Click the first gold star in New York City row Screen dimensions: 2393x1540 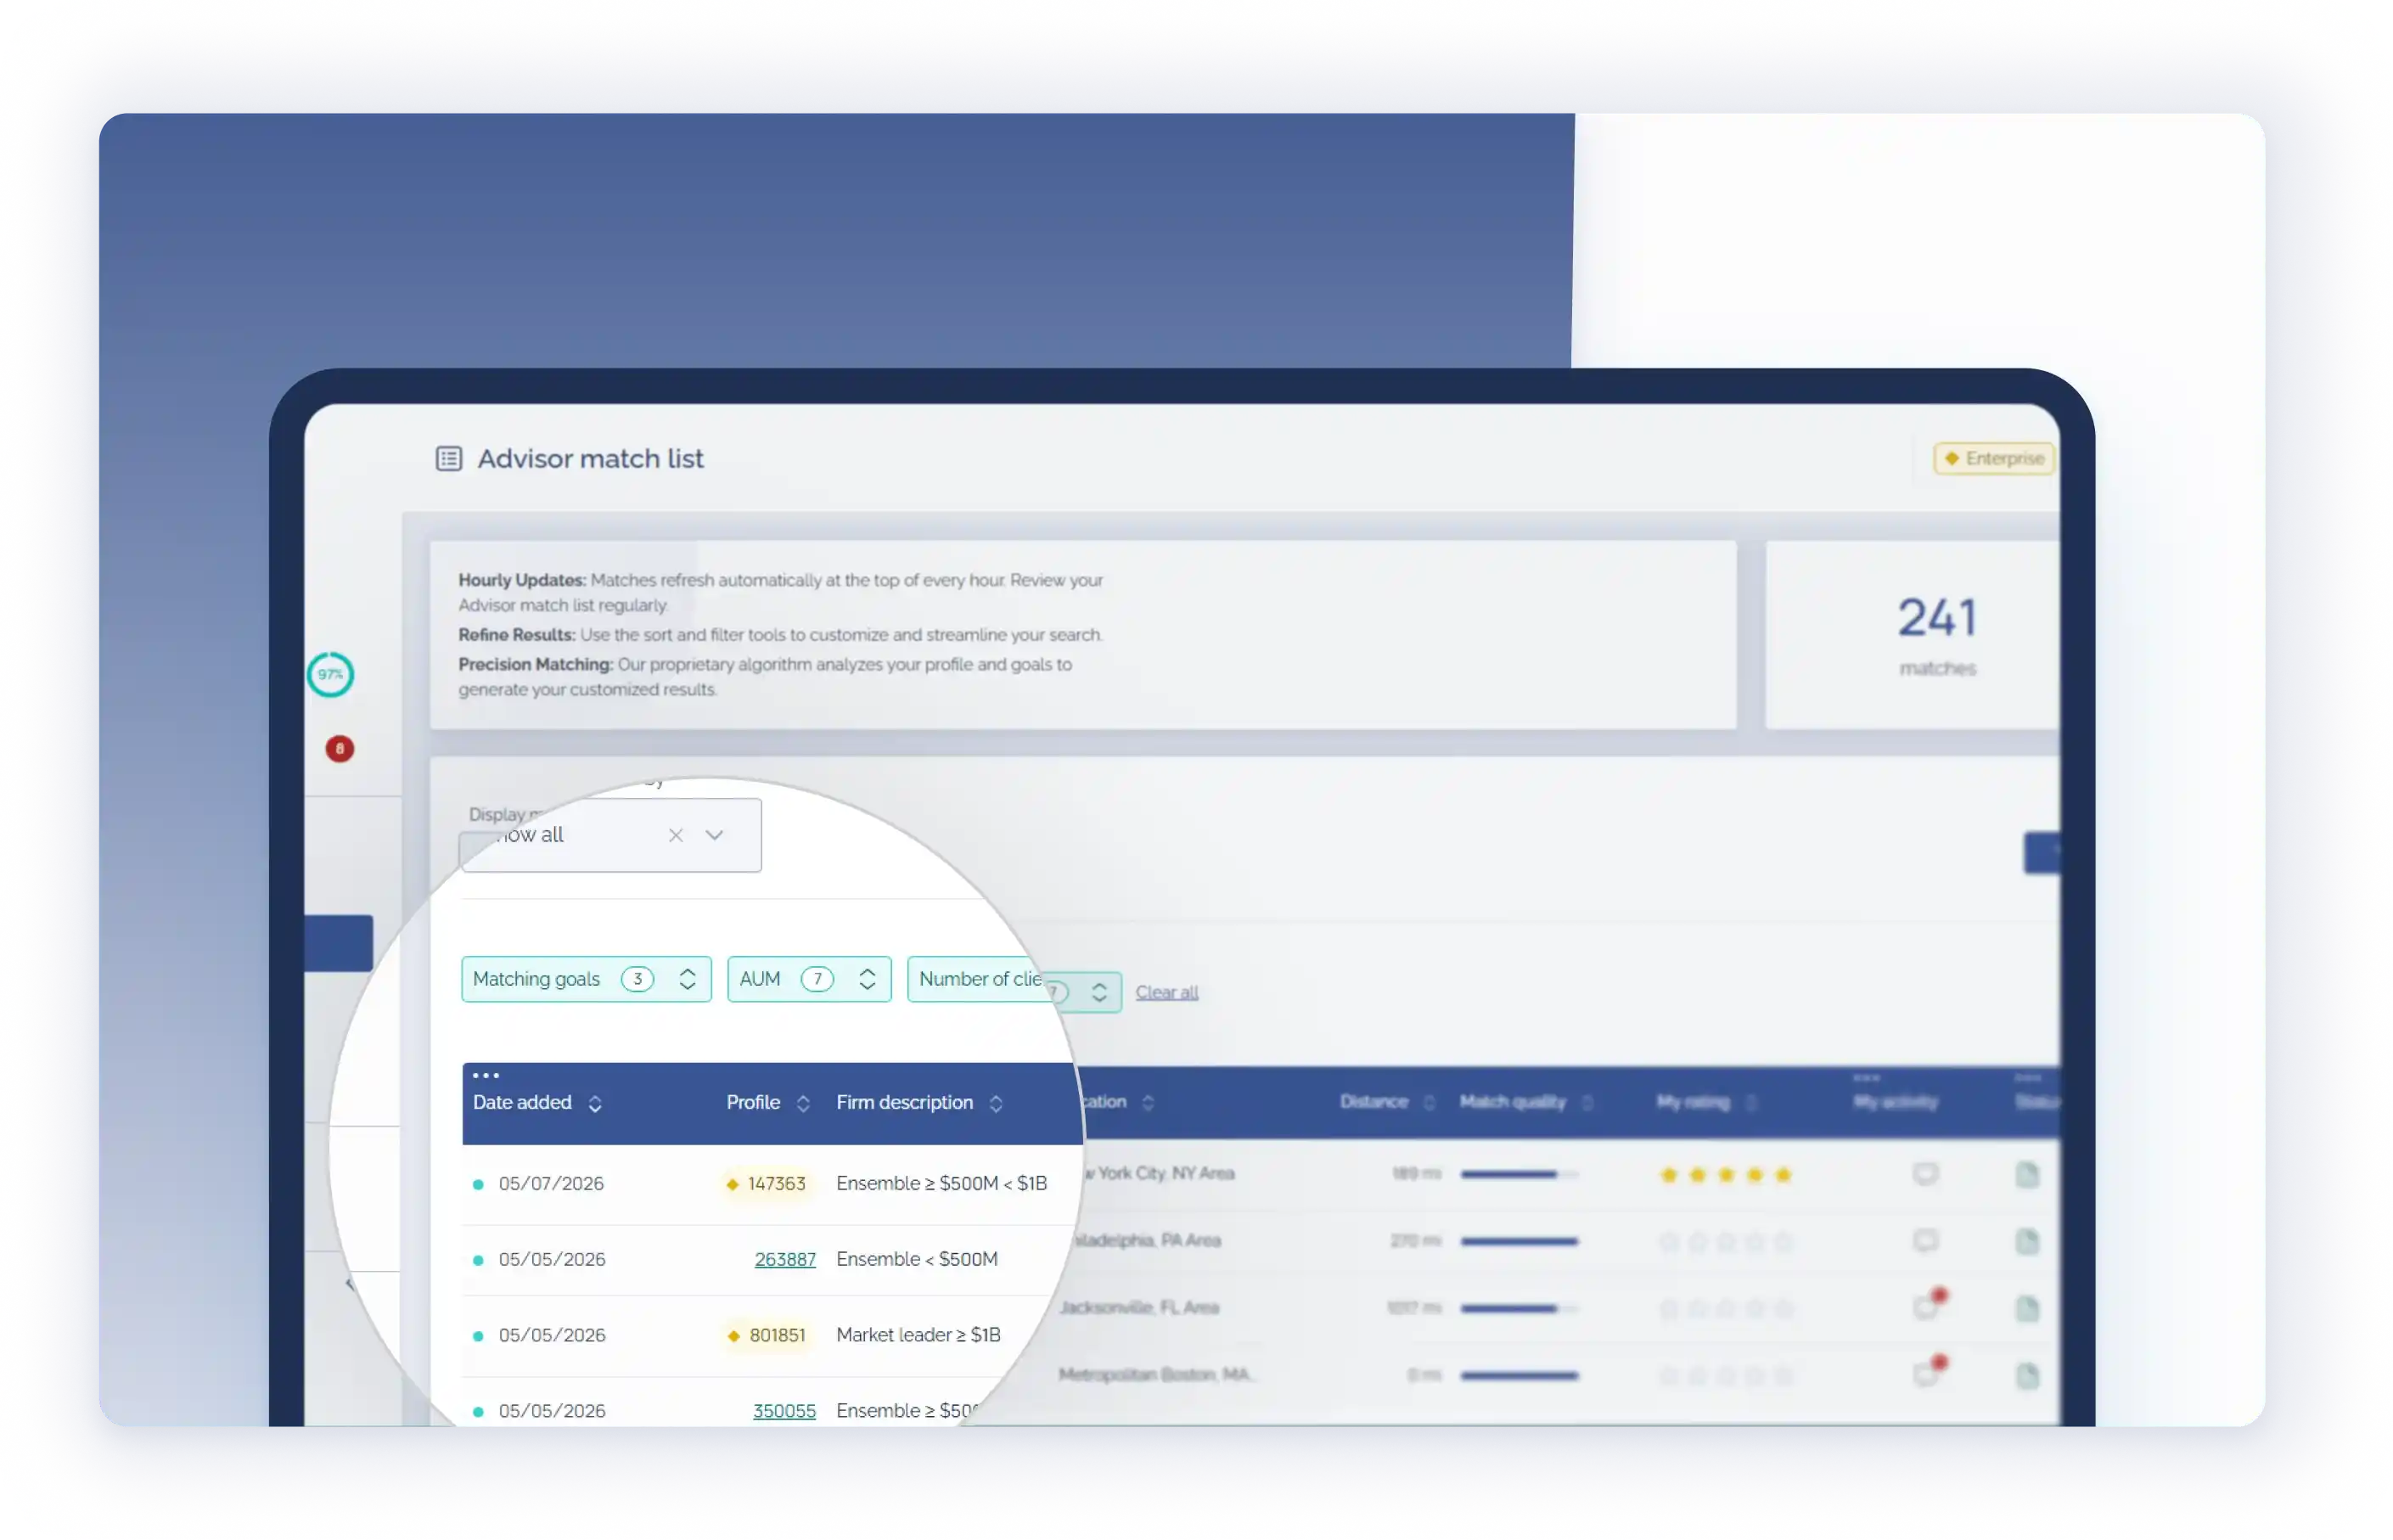click(x=1668, y=1175)
